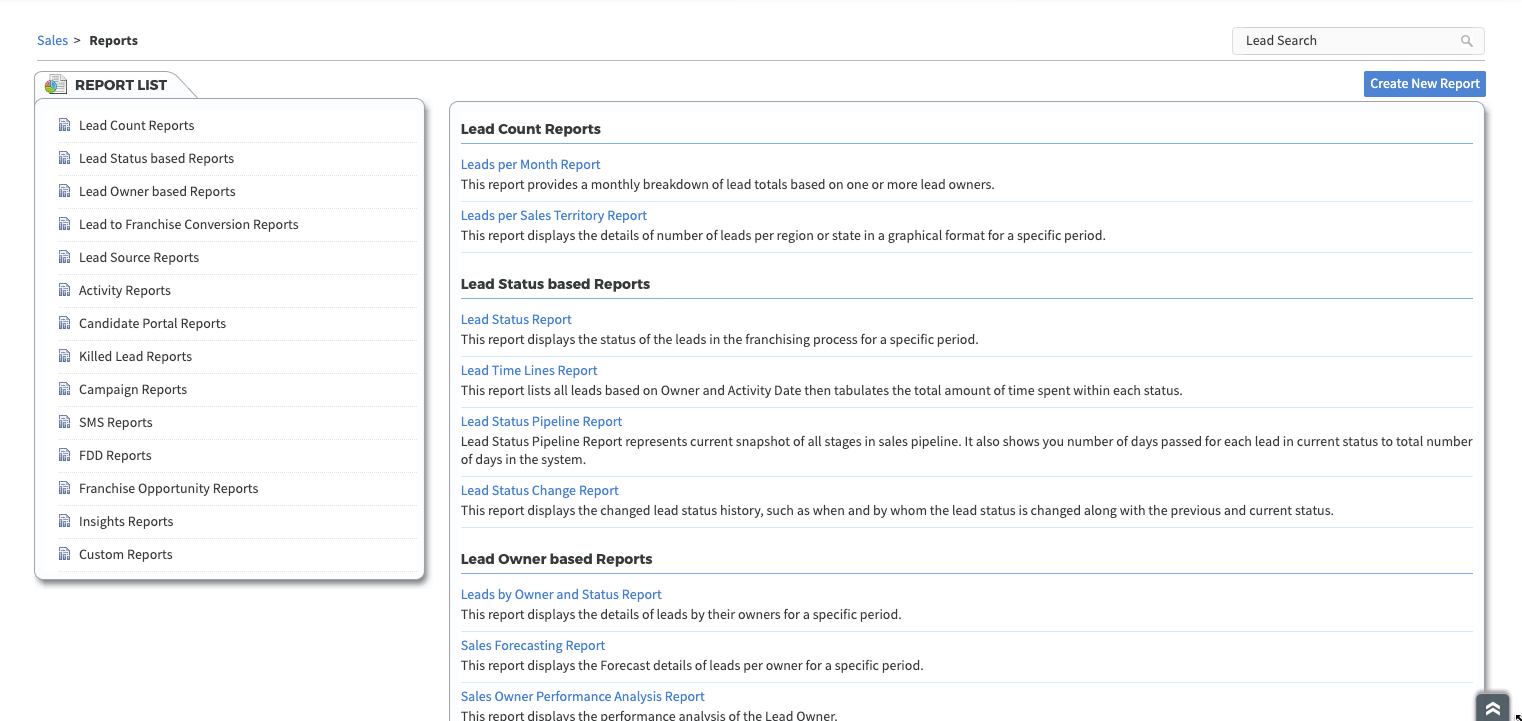This screenshot has height=721, width=1522.
Task: Select Lead Source Reports category
Action: pyautogui.click(x=139, y=257)
